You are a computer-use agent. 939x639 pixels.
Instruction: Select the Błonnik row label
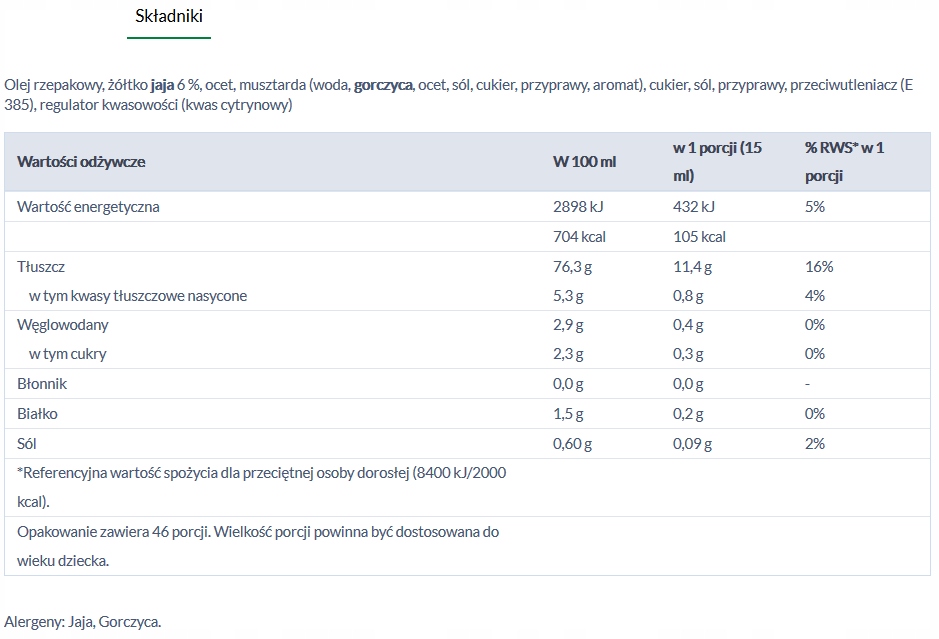click(x=42, y=384)
